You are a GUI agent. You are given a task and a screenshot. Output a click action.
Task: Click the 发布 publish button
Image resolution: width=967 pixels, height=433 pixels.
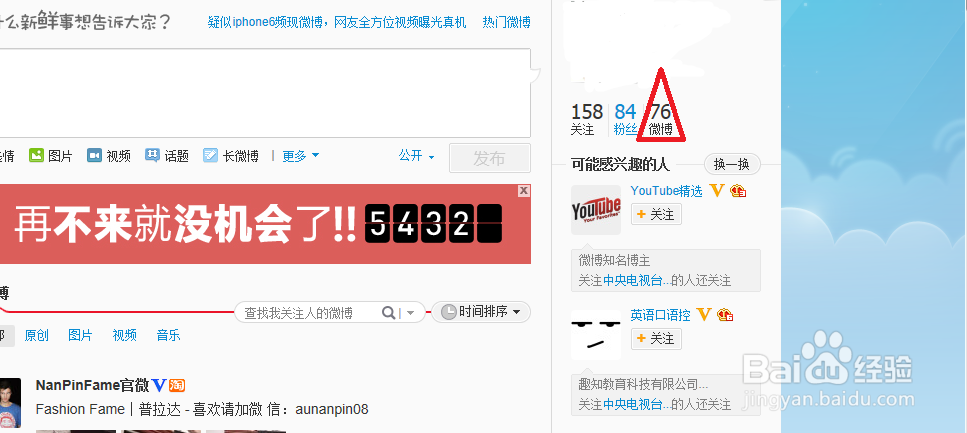point(490,158)
